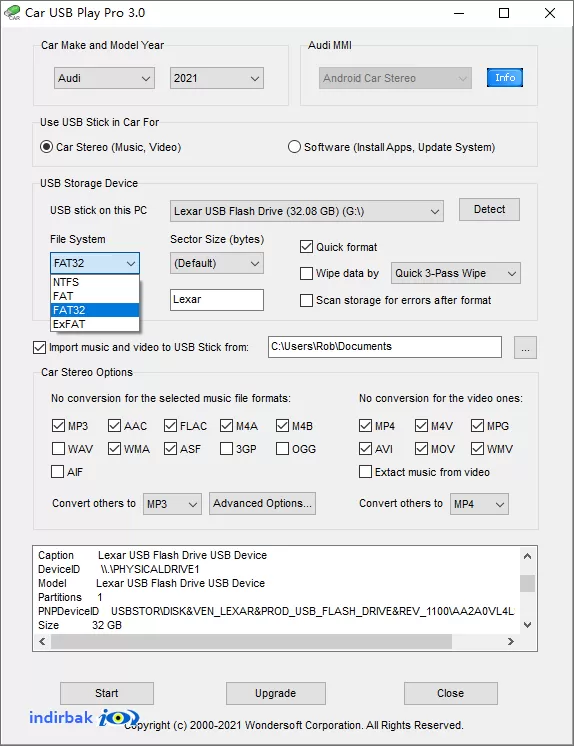Enable Extact music from video checkbox
Image resolution: width=574 pixels, height=746 pixels.
tap(365, 471)
